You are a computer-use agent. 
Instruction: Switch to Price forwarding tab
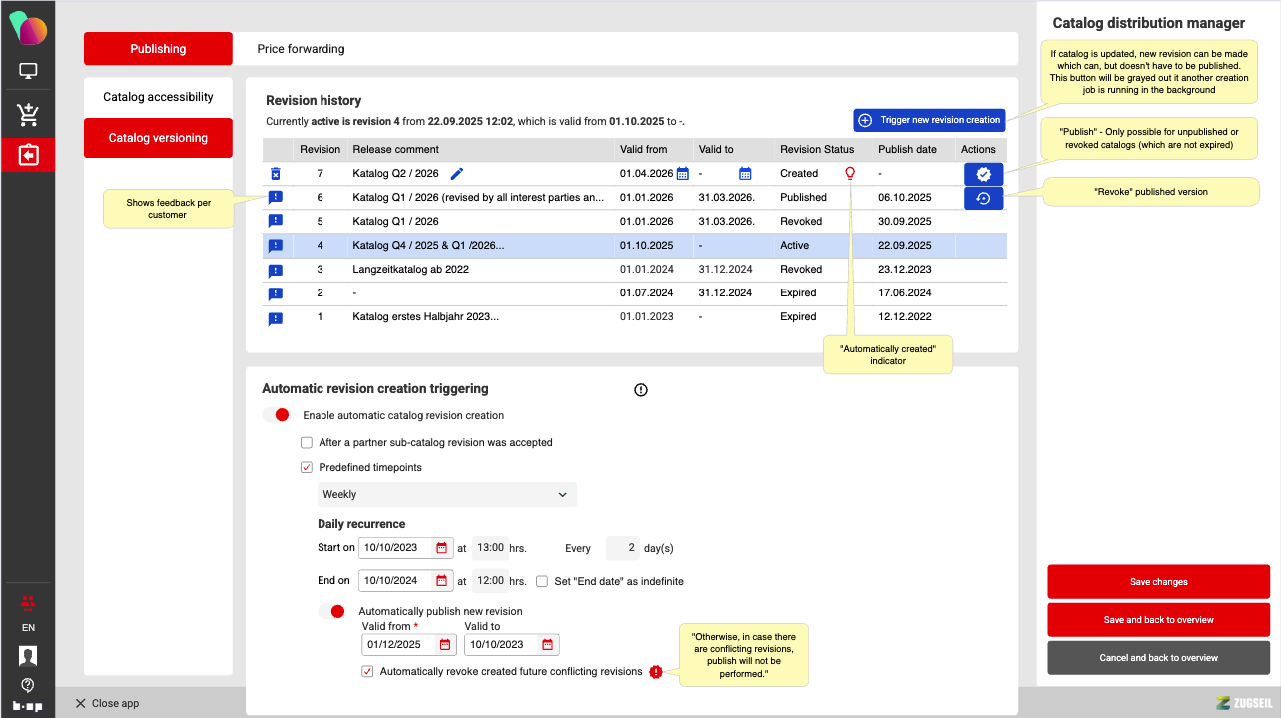(301, 49)
